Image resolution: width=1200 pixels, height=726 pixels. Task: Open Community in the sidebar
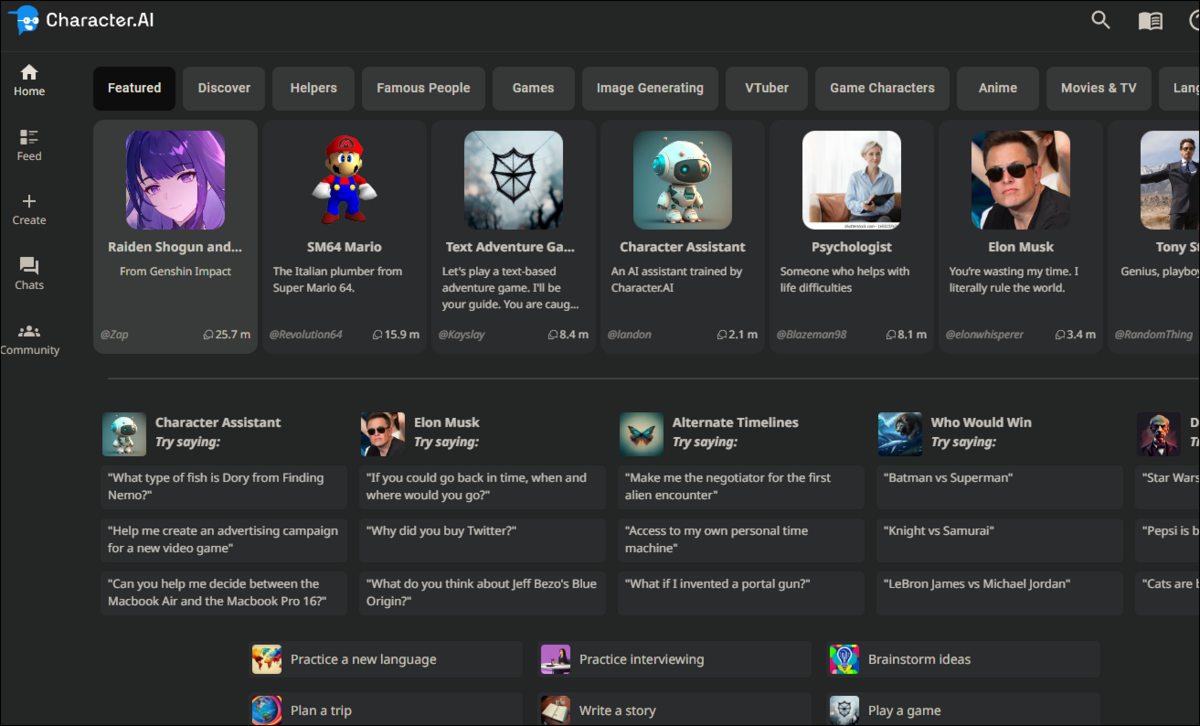(x=29, y=340)
